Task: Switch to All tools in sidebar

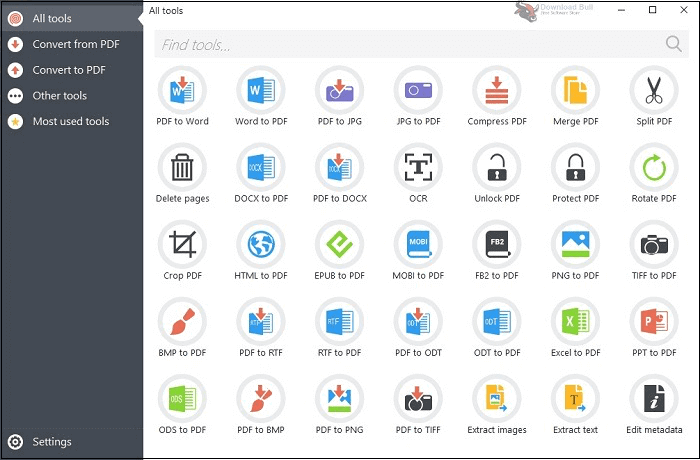Action: tap(71, 18)
